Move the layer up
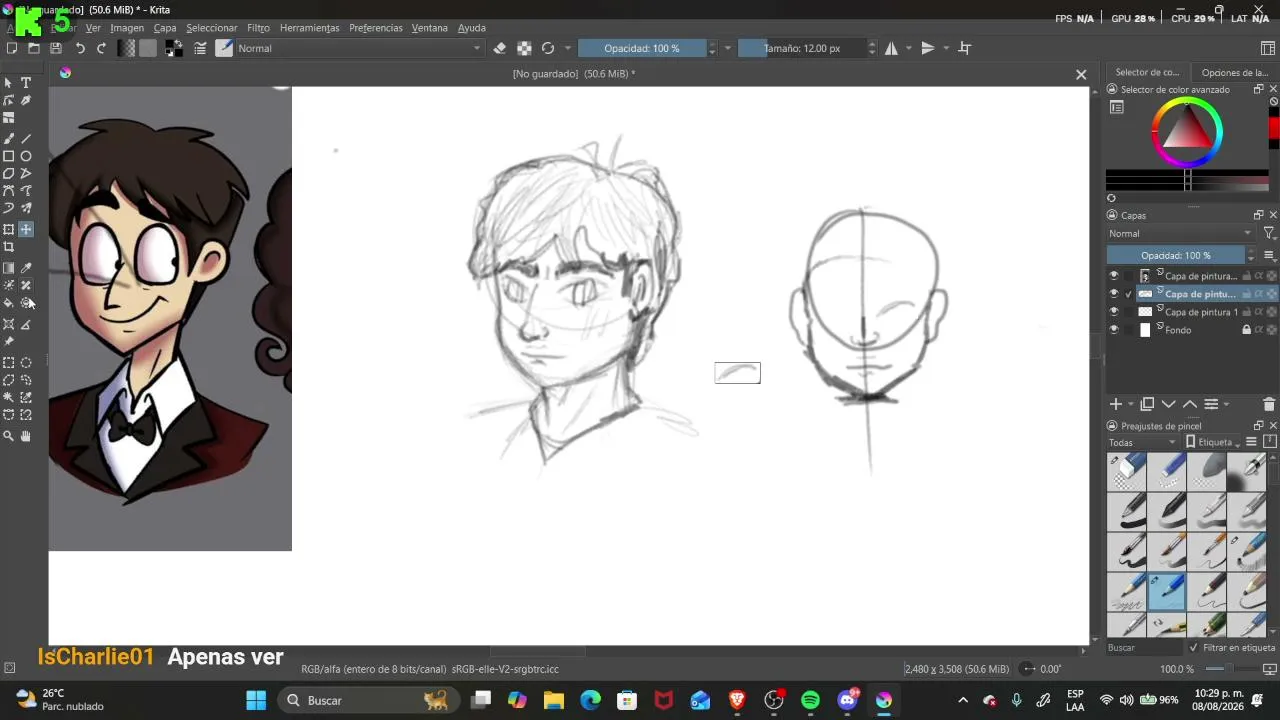Viewport: 1280px width, 720px height. [1190, 404]
